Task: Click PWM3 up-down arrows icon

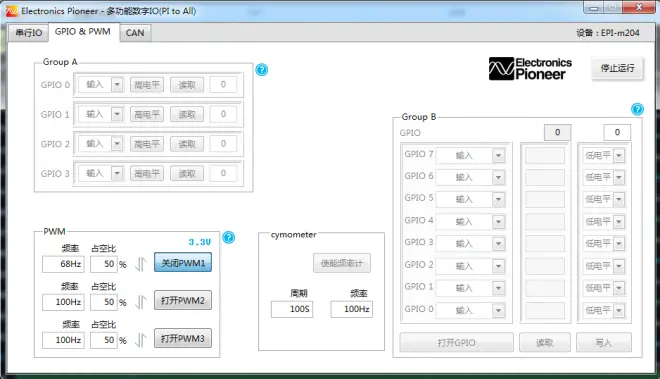Action: (x=141, y=340)
